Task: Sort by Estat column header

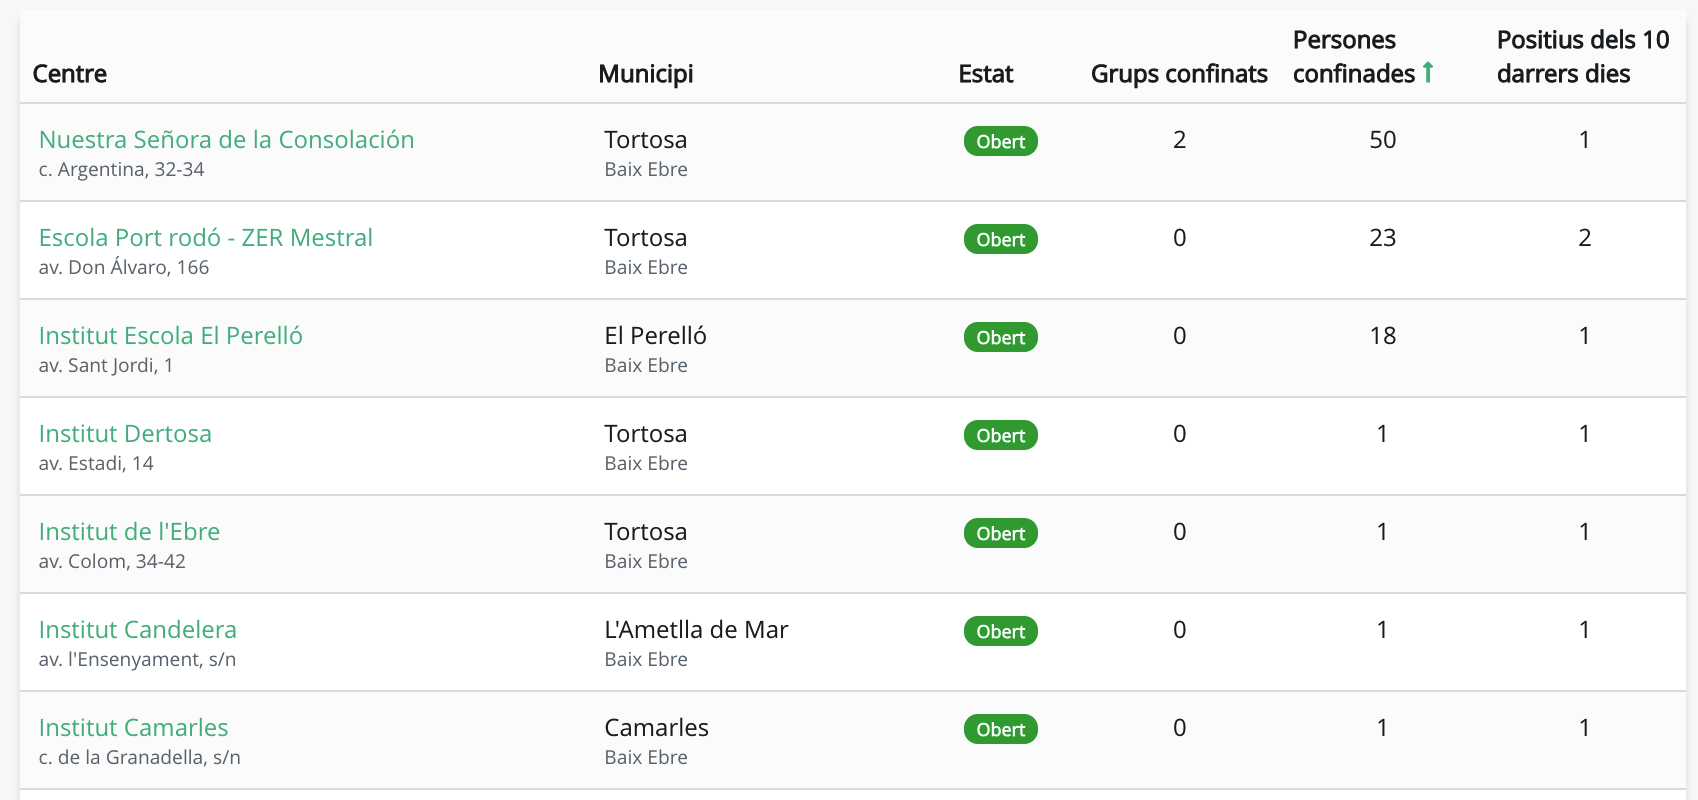Action: point(986,74)
